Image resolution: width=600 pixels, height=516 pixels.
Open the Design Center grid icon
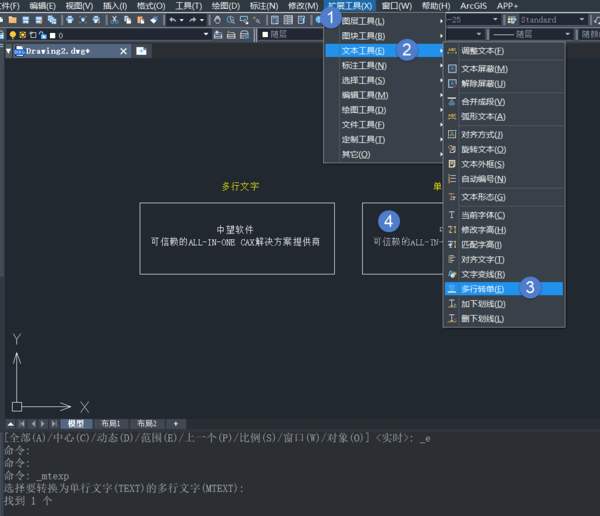(x=288, y=20)
